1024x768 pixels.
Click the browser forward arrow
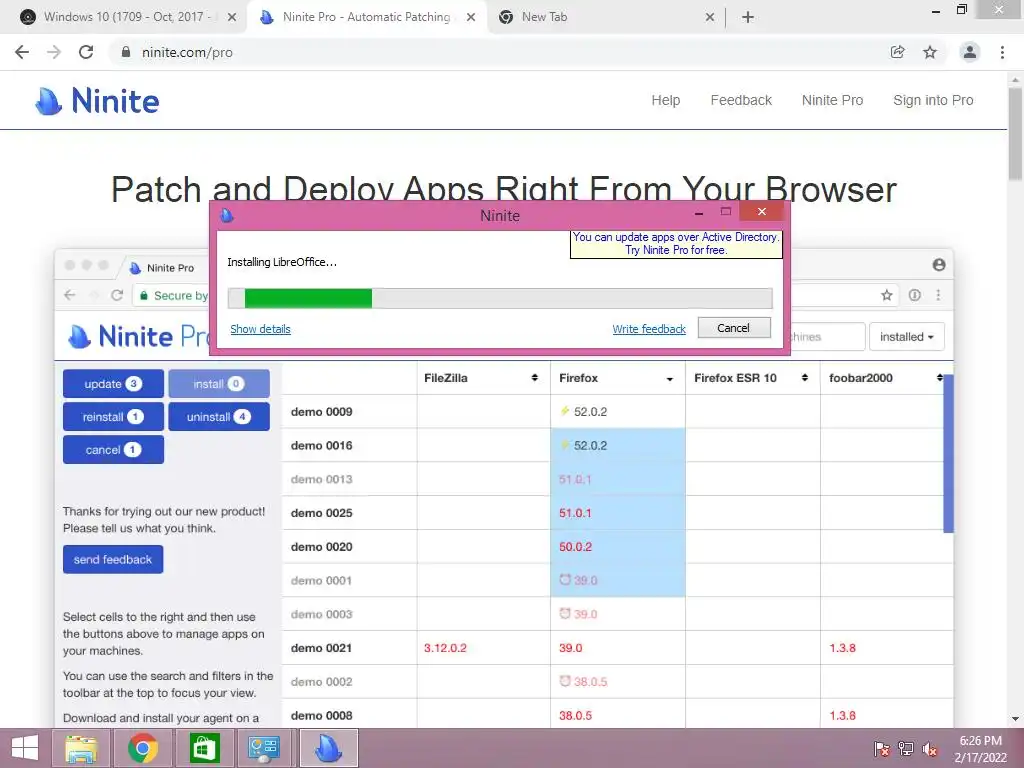(54, 52)
